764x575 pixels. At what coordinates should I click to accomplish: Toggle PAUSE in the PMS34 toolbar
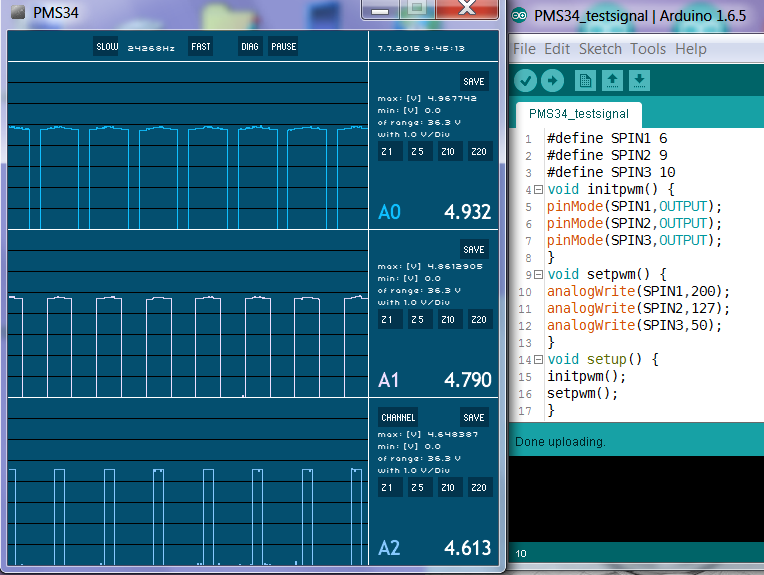[283, 47]
